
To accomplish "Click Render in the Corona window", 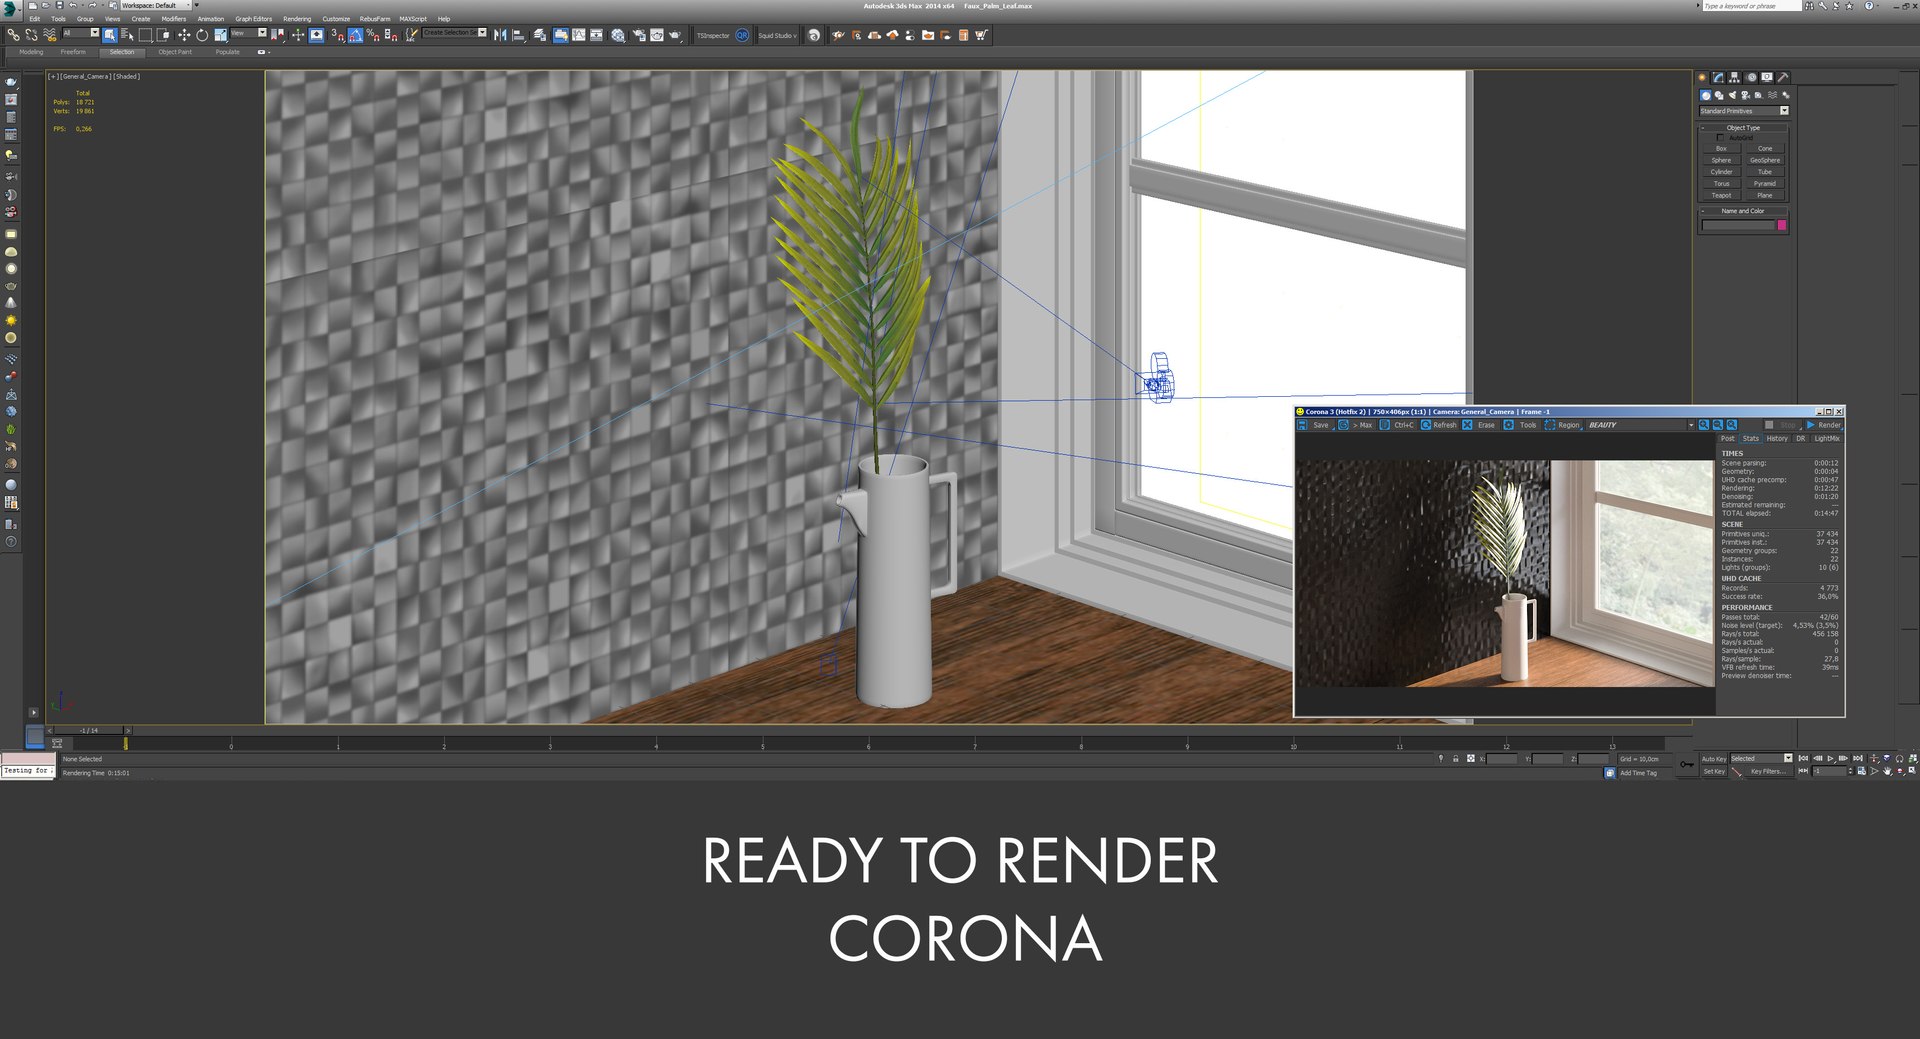I will (1824, 425).
